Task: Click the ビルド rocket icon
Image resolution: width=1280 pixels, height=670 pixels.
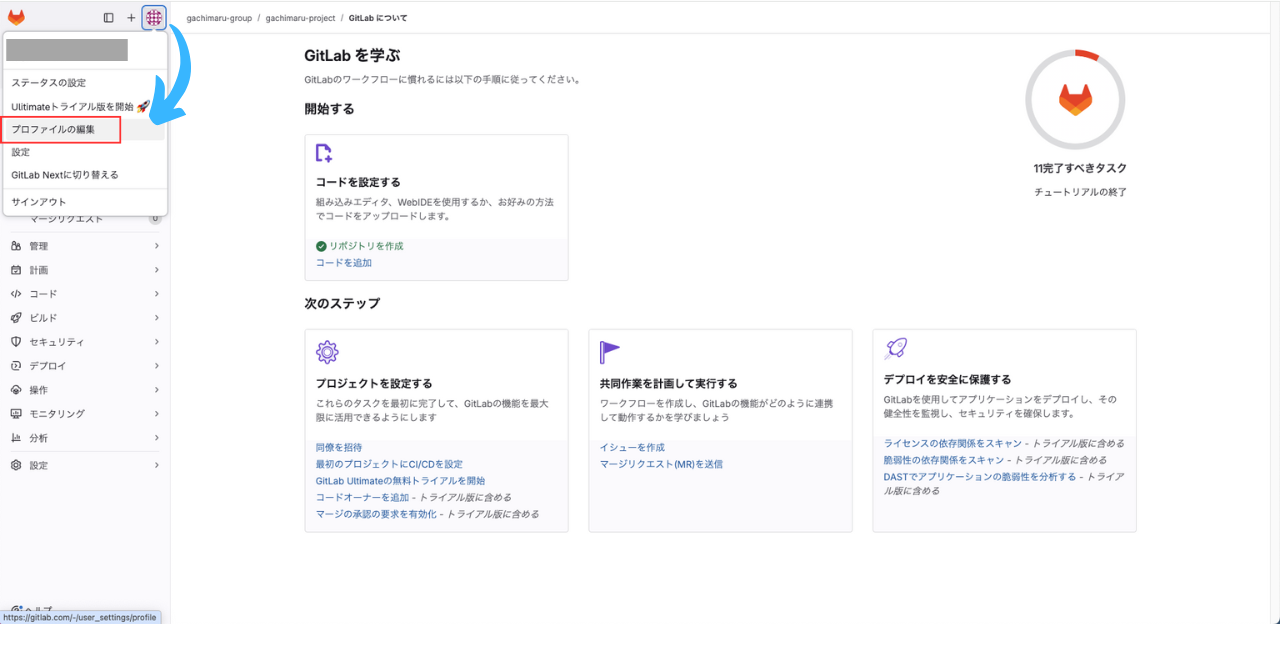Action: [16, 318]
